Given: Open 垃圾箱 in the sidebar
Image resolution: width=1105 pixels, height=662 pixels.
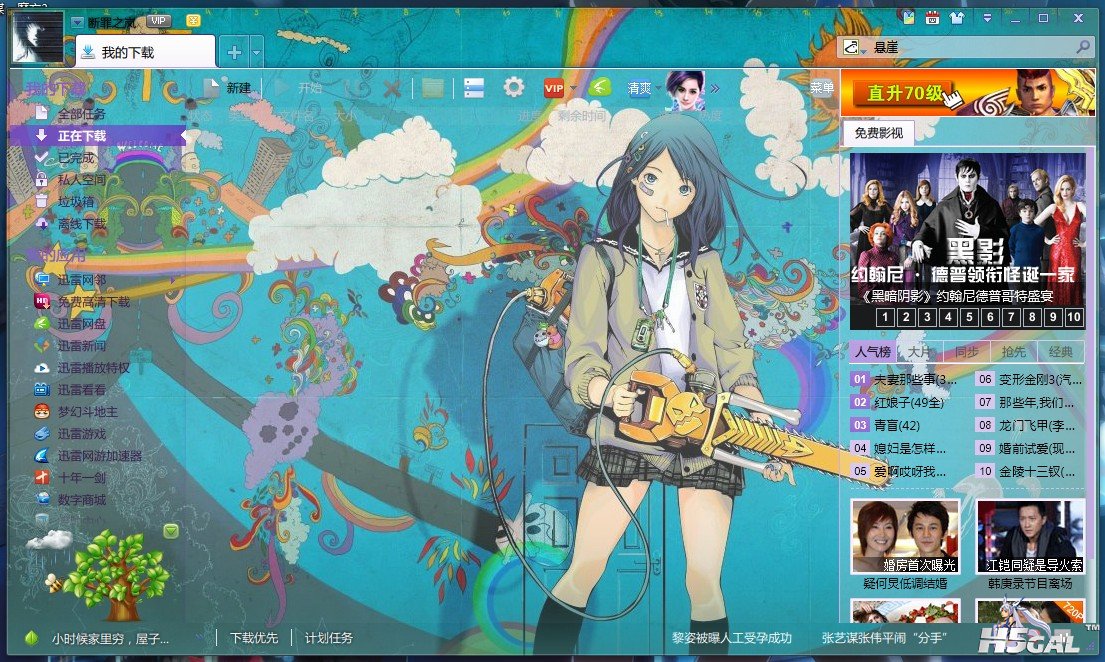Looking at the screenshot, I should [x=75, y=202].
